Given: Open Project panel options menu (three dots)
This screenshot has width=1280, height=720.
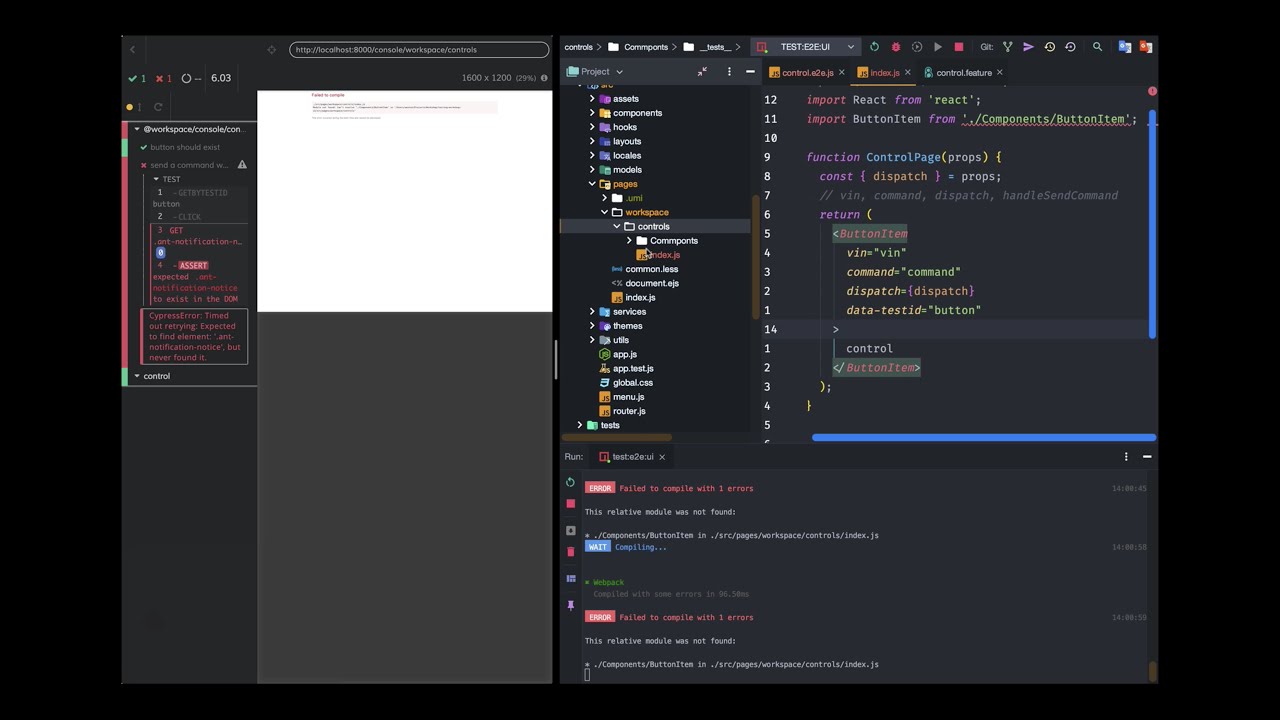Looking at the screenshot, I should tap(729, 72).
